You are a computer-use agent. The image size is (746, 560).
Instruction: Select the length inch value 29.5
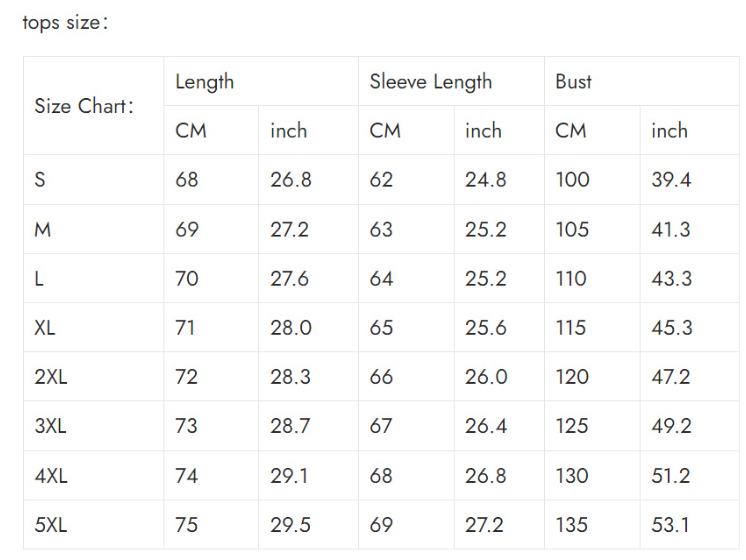(x=290, y=525)
